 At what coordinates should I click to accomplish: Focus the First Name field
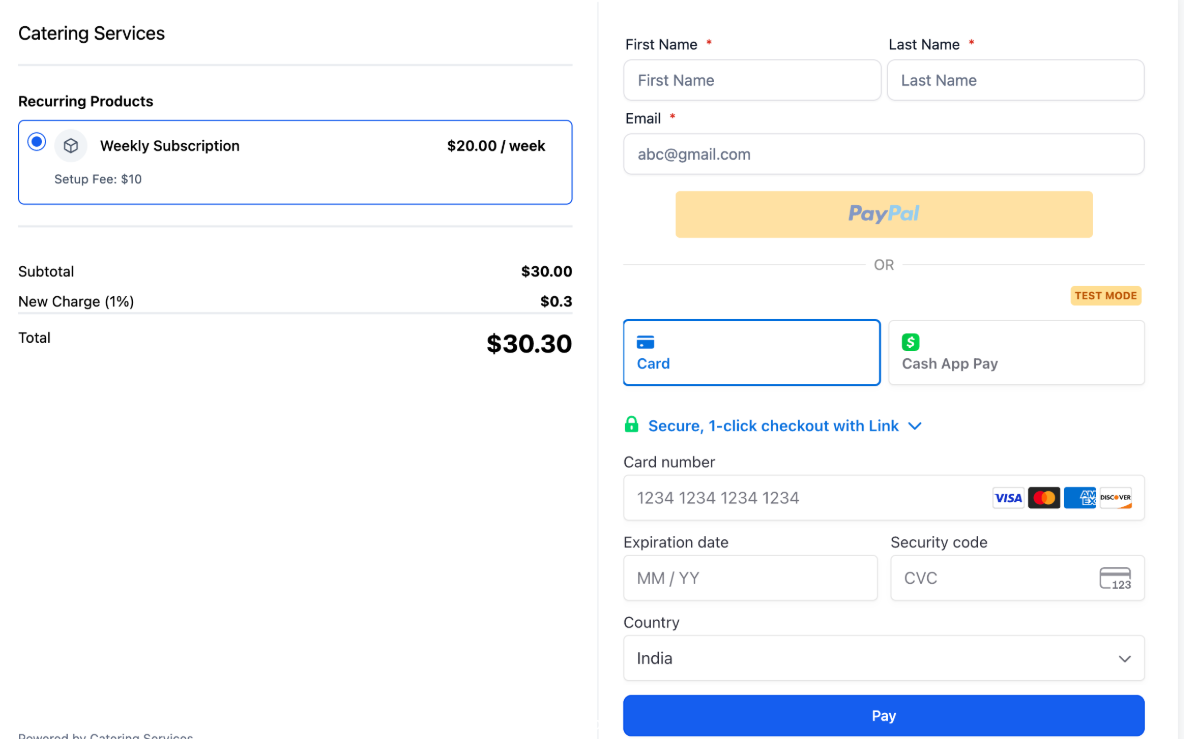(x=752, y=80)
